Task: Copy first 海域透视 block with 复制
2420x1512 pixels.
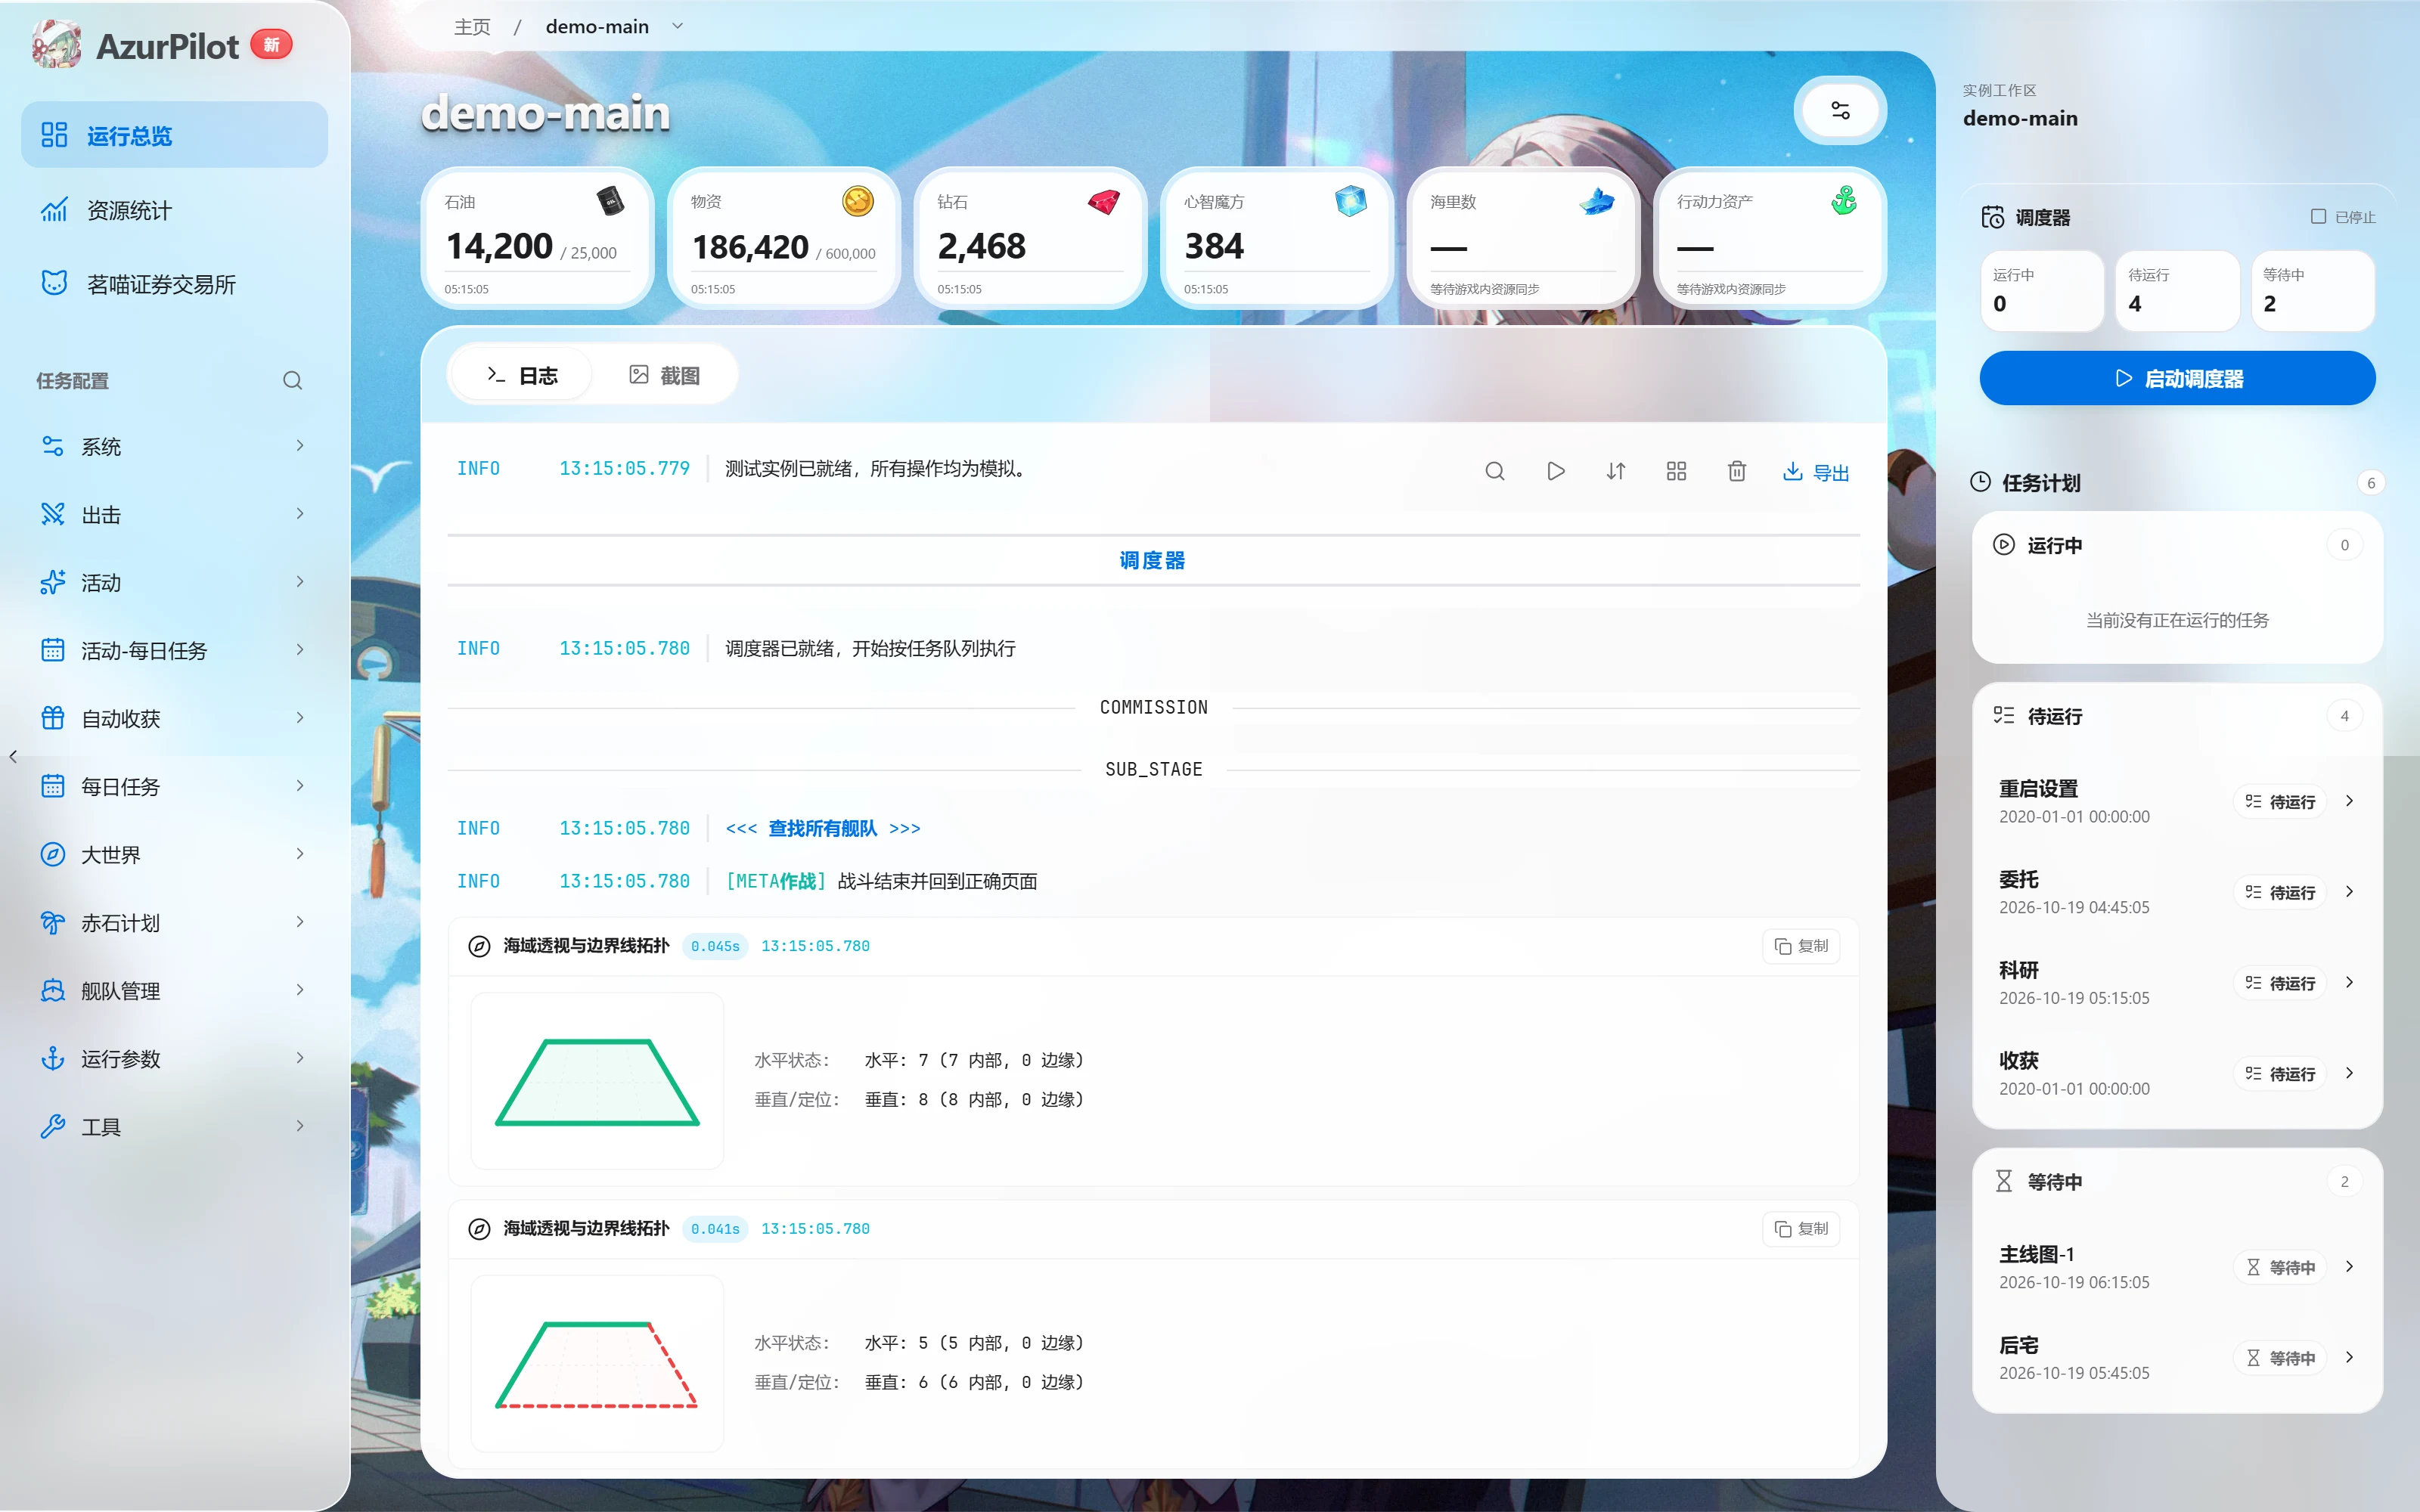Action: [1801, 946]
